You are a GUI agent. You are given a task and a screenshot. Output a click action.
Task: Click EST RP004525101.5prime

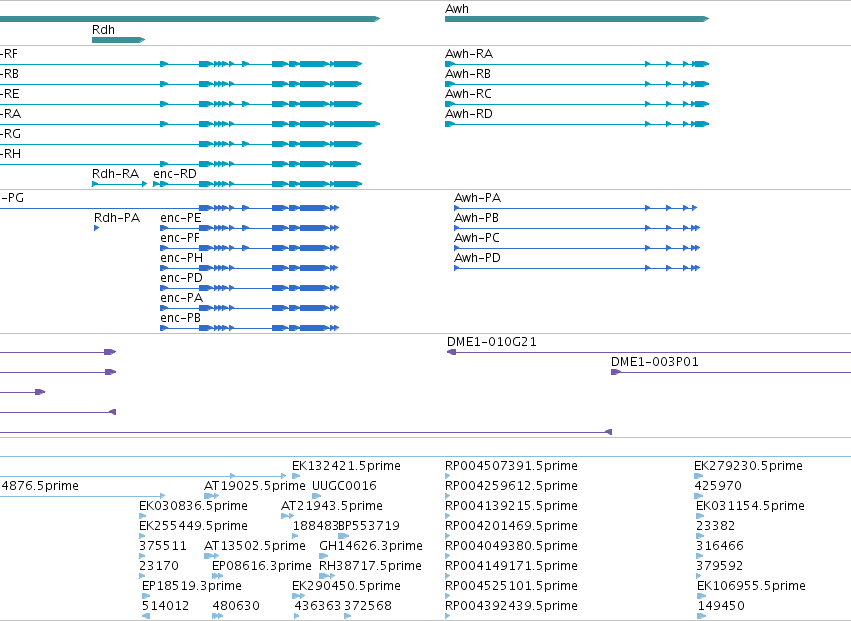pyautogui.click(x=511, y=586)
